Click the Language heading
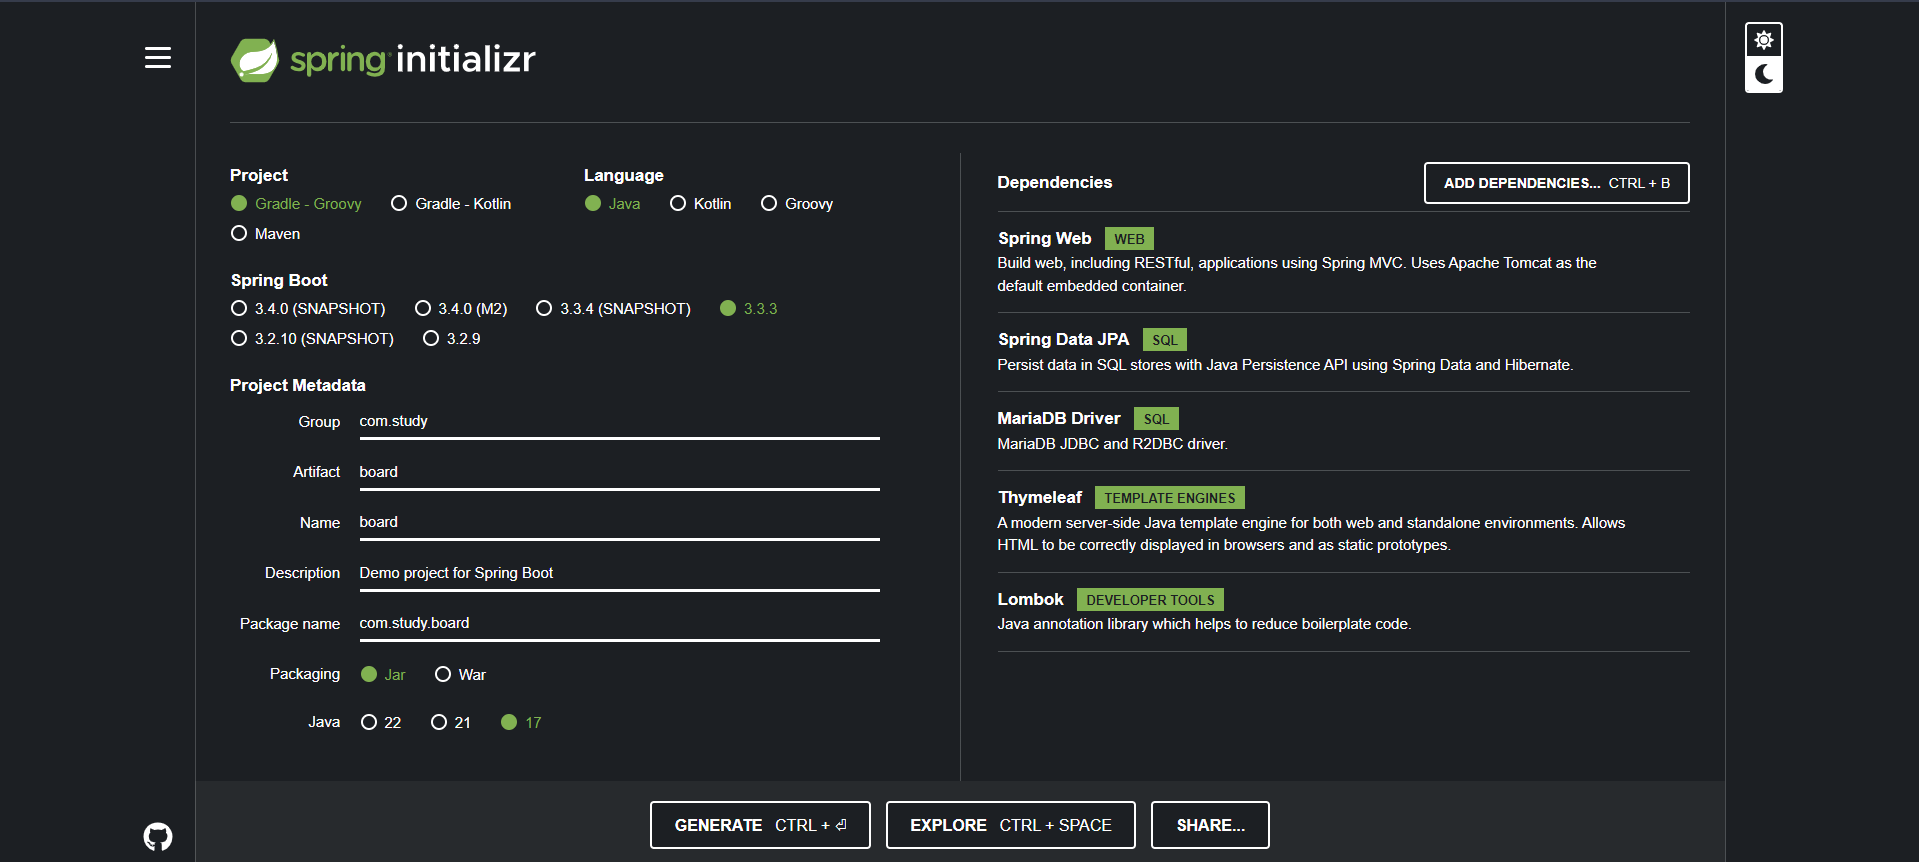Image resolution: width=1919 pixels, height=862 pixels. click(624, 175)
